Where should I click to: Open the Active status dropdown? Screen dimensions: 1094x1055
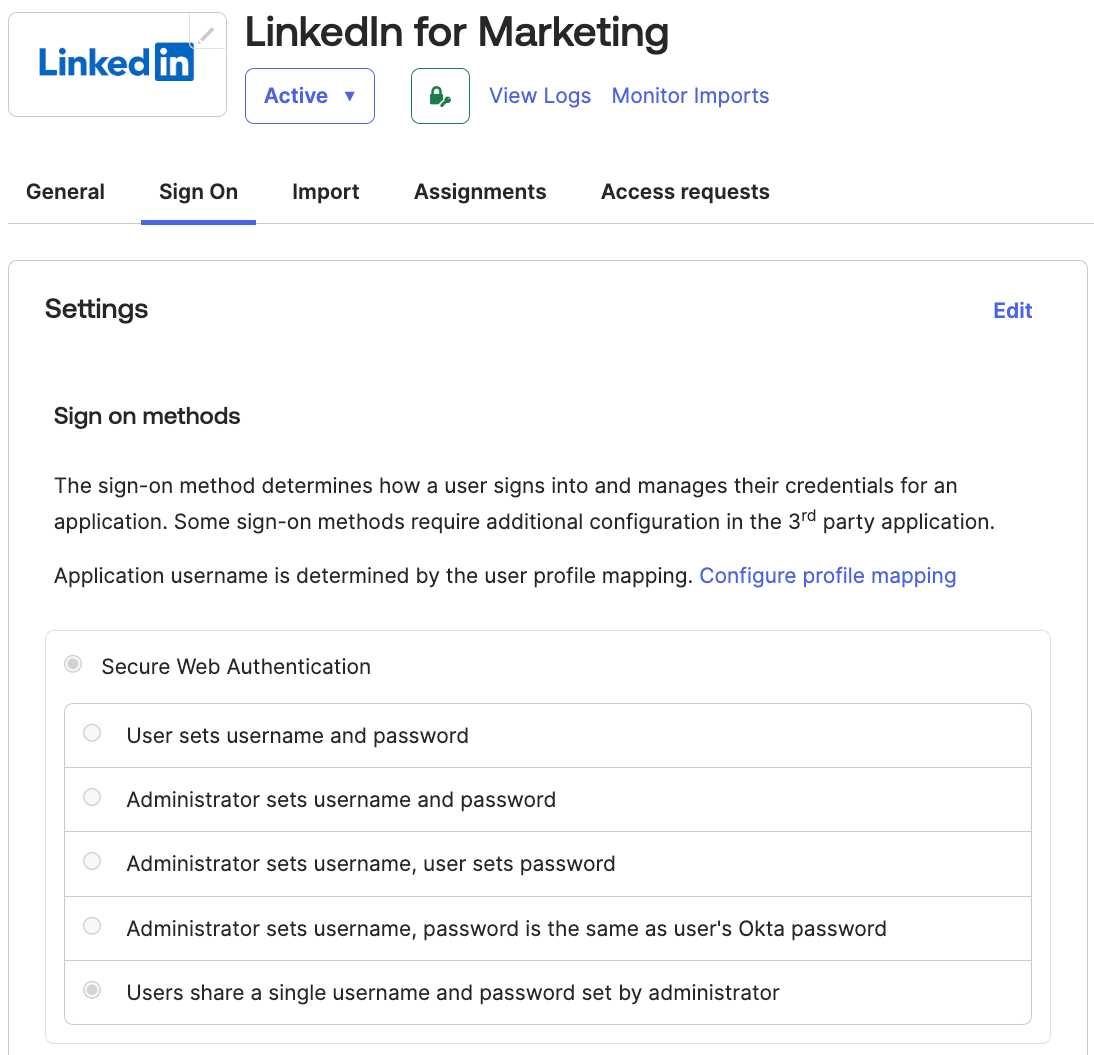pos(309,95)
